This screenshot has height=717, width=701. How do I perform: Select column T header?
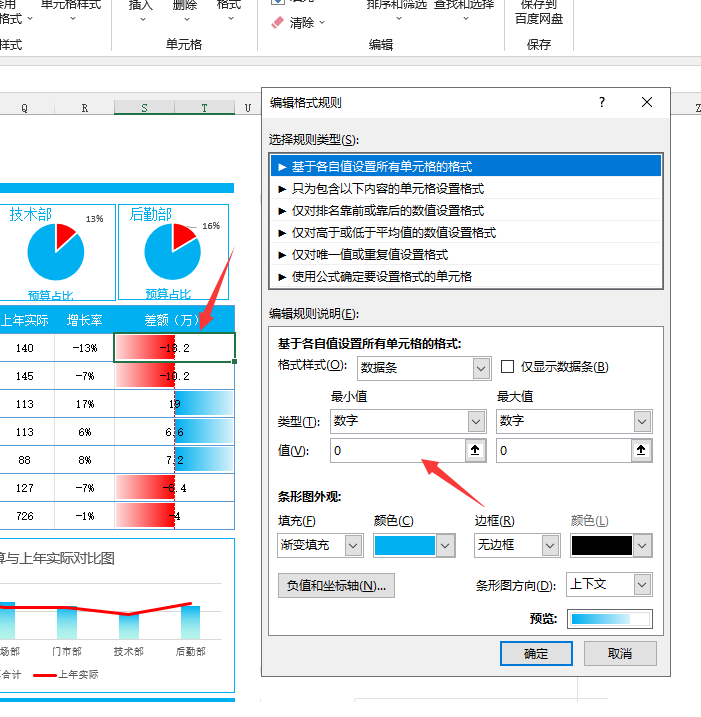coord(204,108)
